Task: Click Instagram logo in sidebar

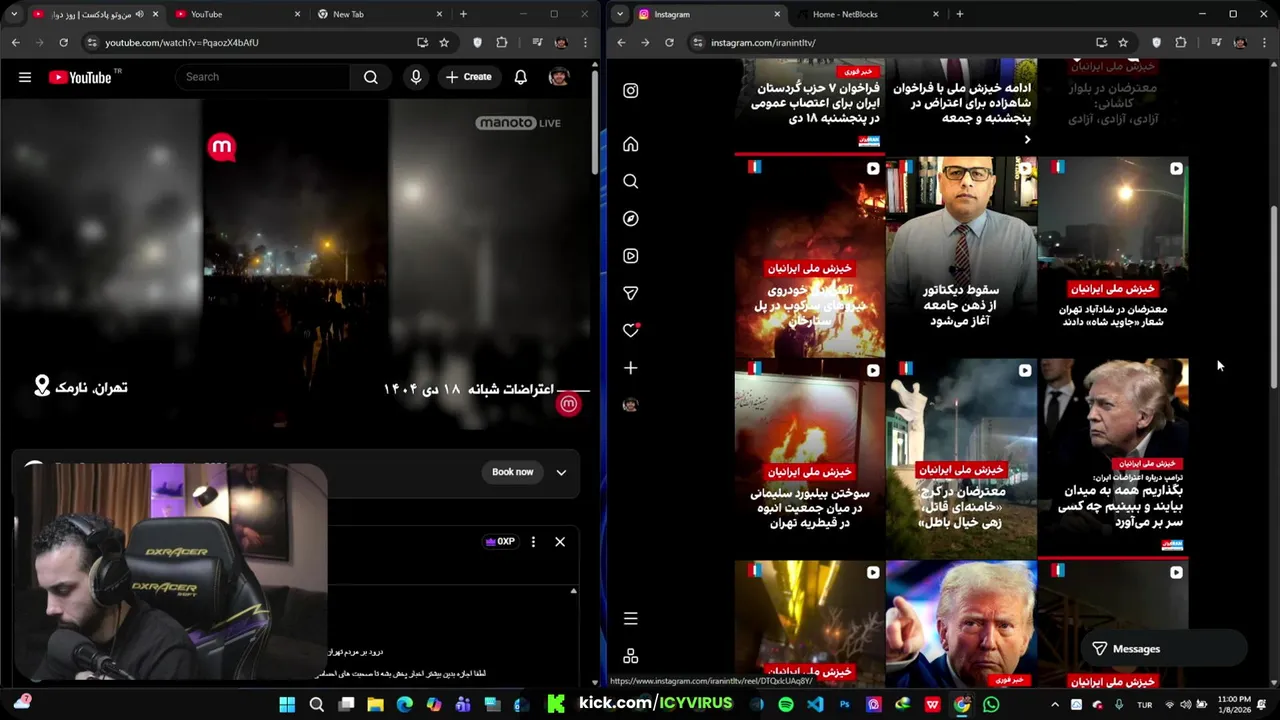Action: 631,90
